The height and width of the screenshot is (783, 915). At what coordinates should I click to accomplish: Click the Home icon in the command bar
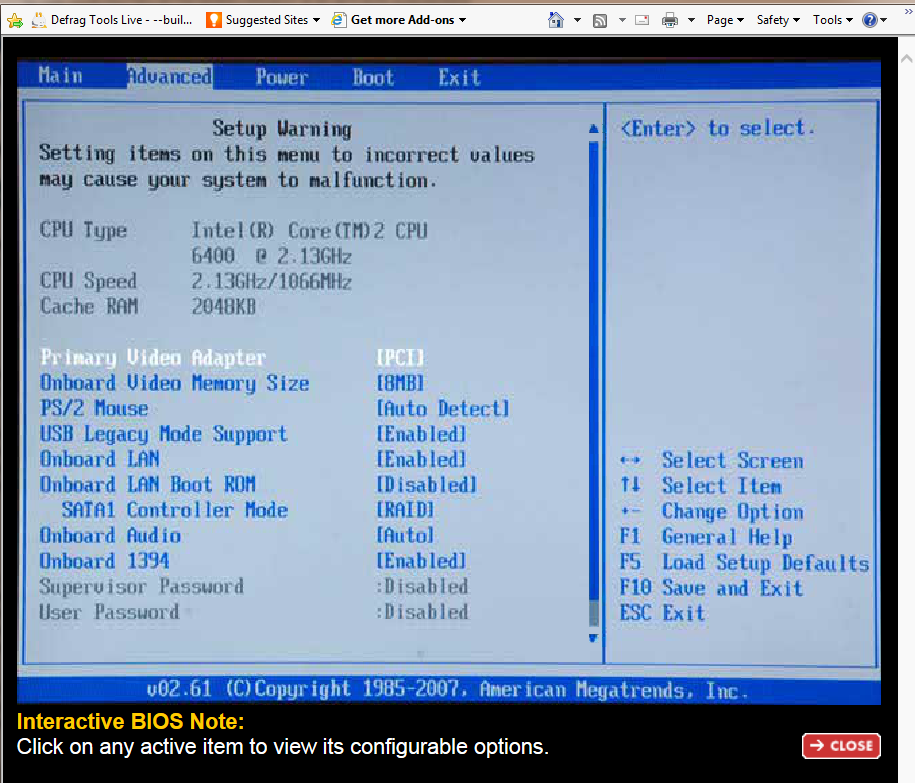[x=556, y=19]
